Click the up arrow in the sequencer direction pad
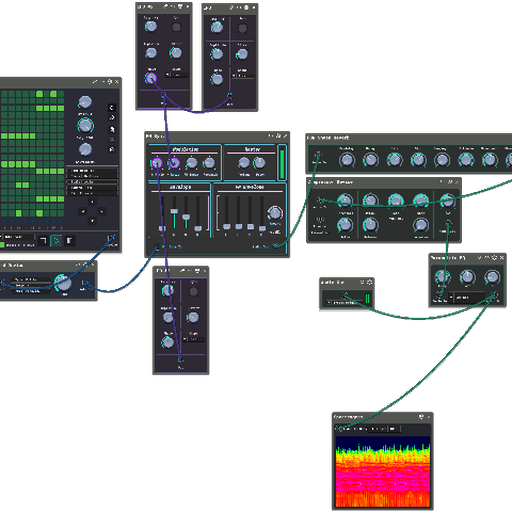512x512 pixels. click(x=92, y=202)
